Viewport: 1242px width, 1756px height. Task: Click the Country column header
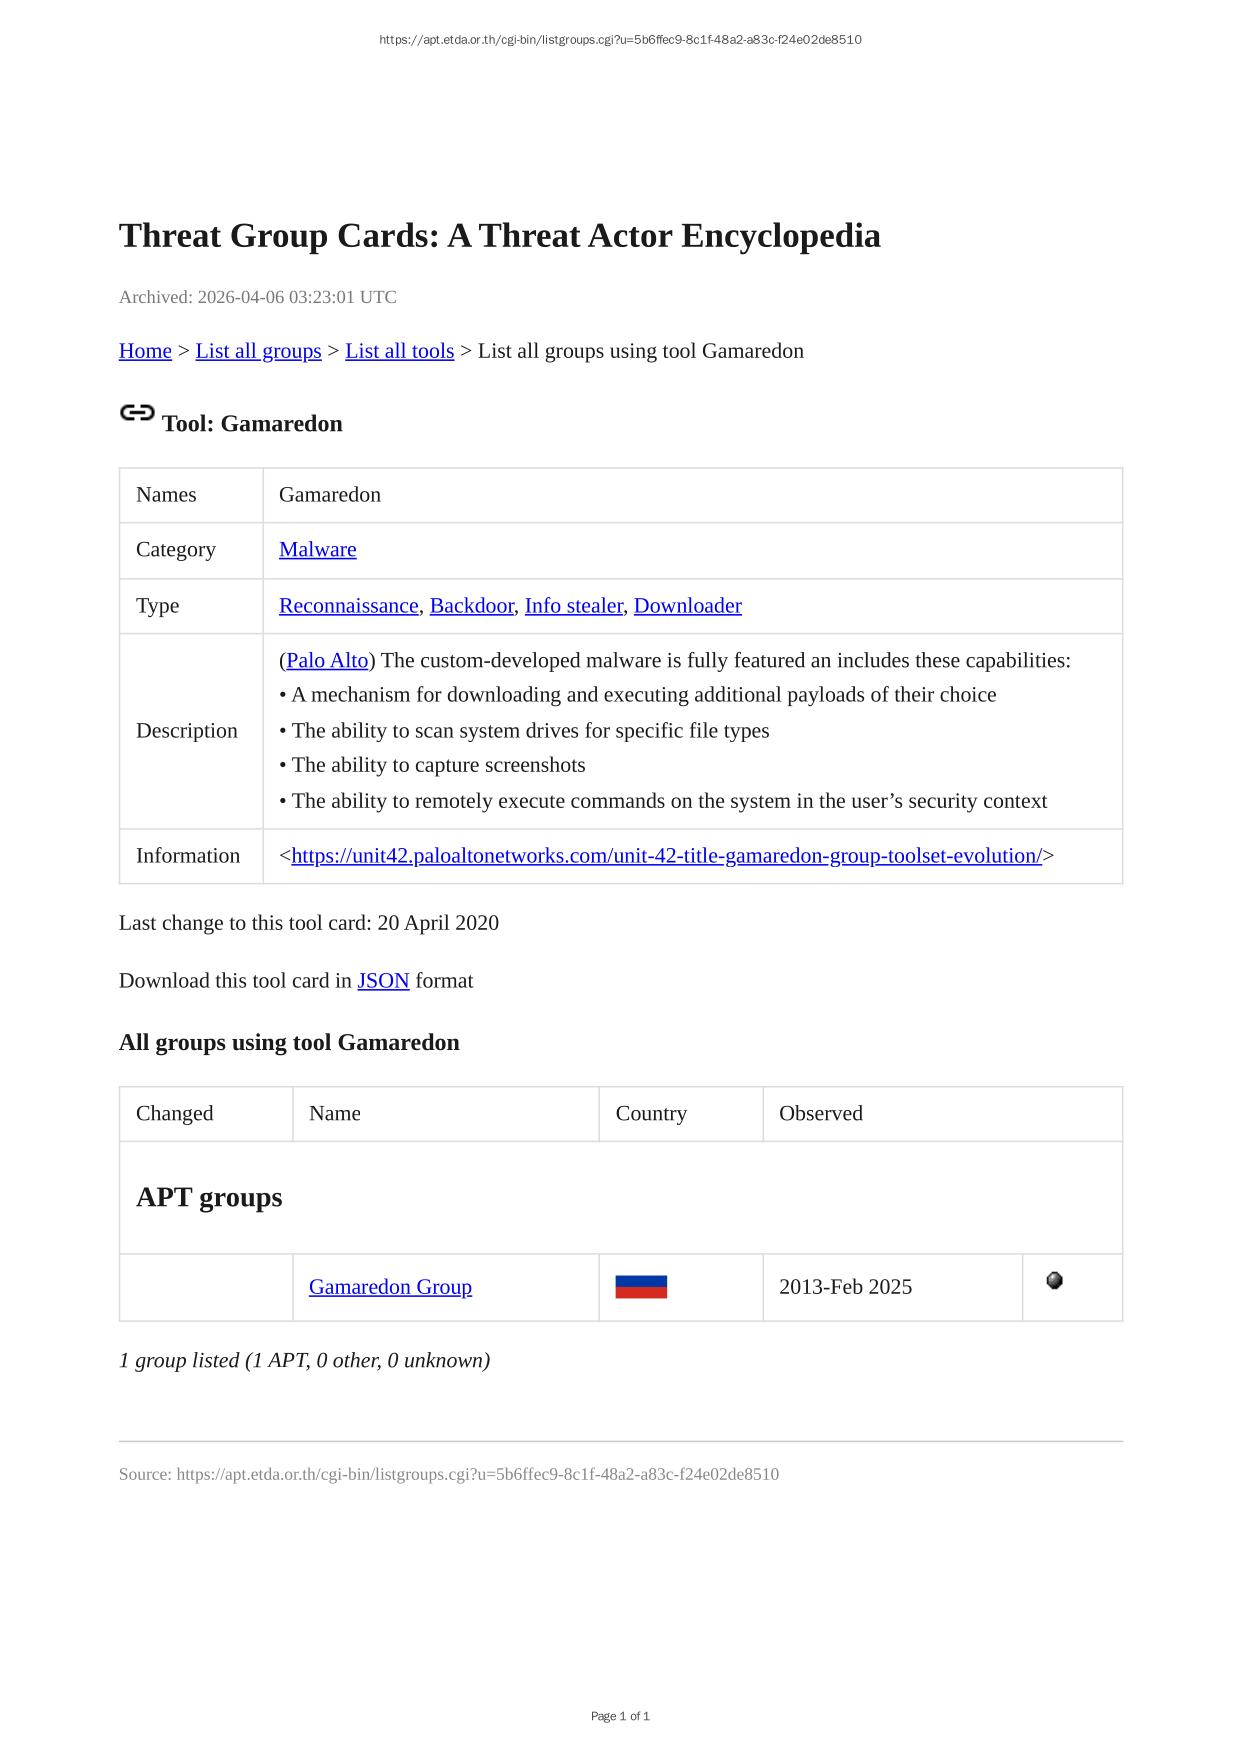point(651,1114)
